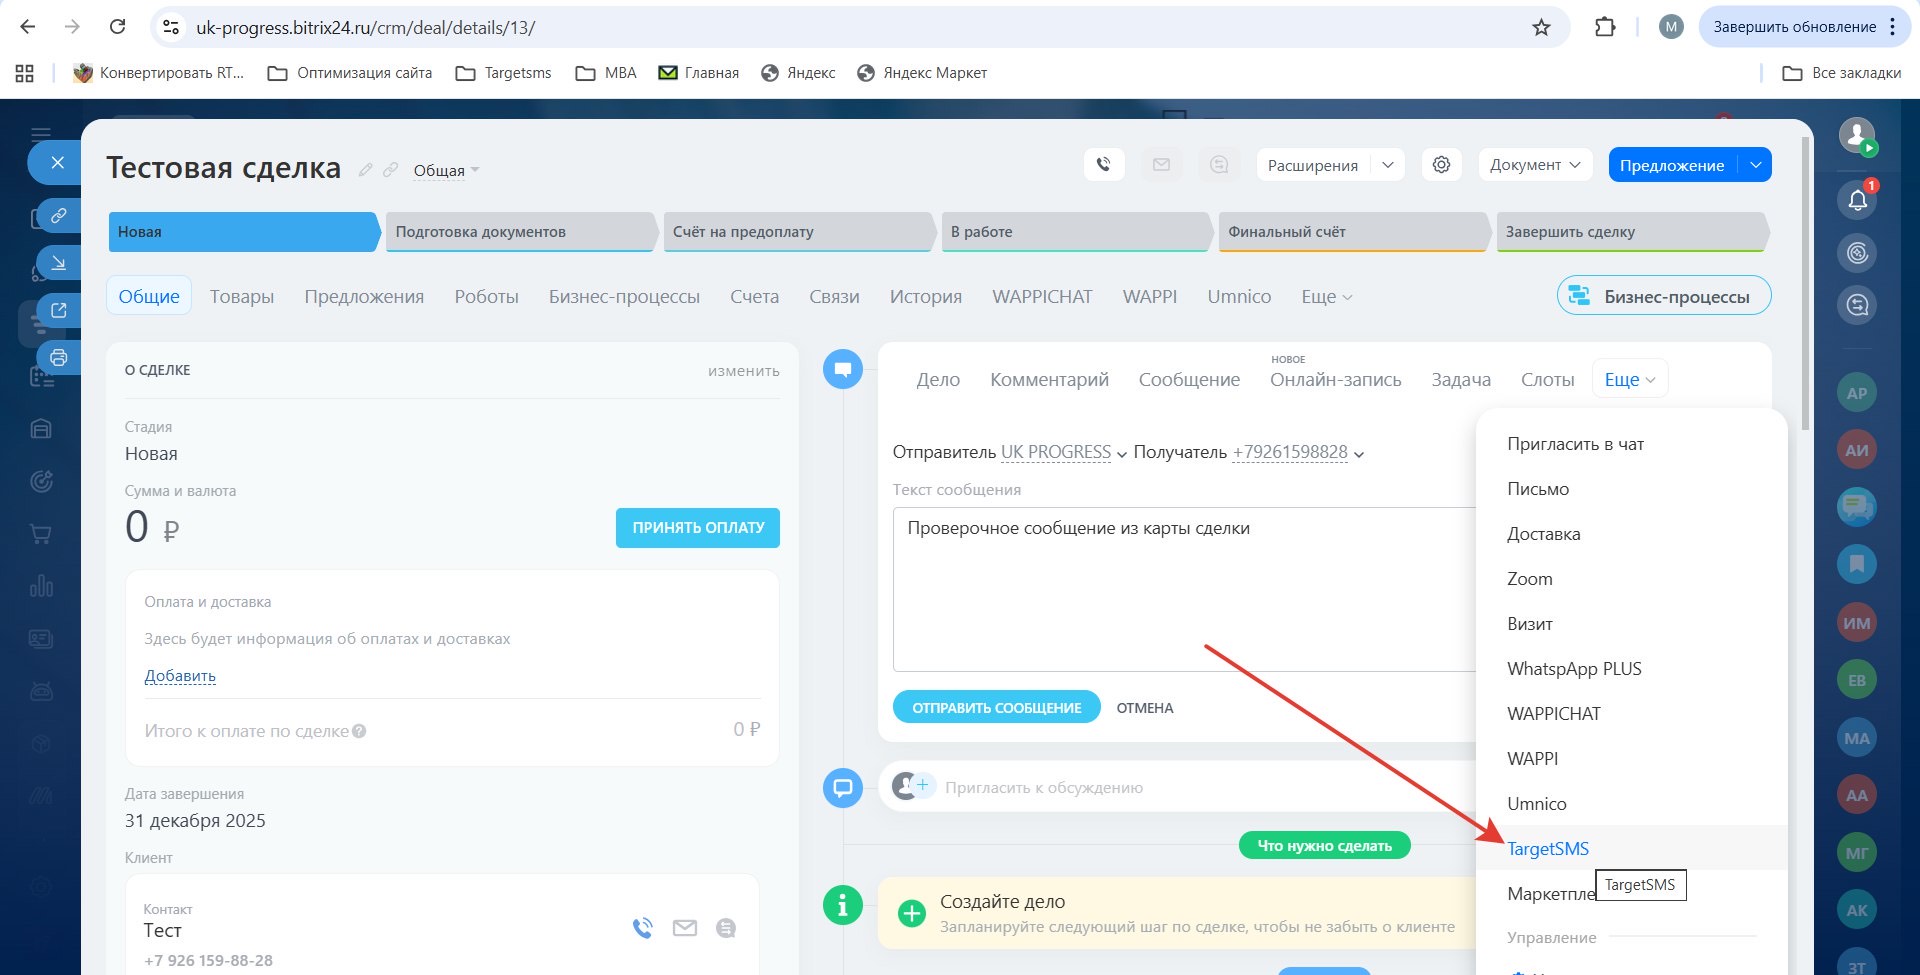Viewport: 1920px width, 975px height.
Task: Open the История tab
Action: (926, 297)
